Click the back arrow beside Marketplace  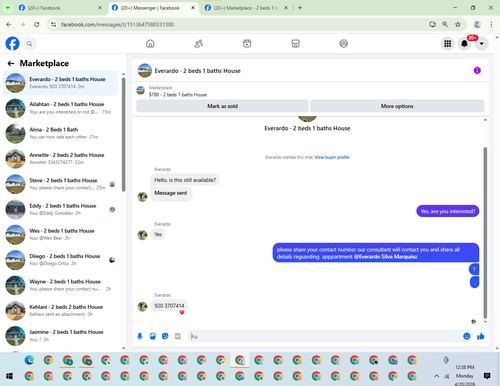click(11, 63)
